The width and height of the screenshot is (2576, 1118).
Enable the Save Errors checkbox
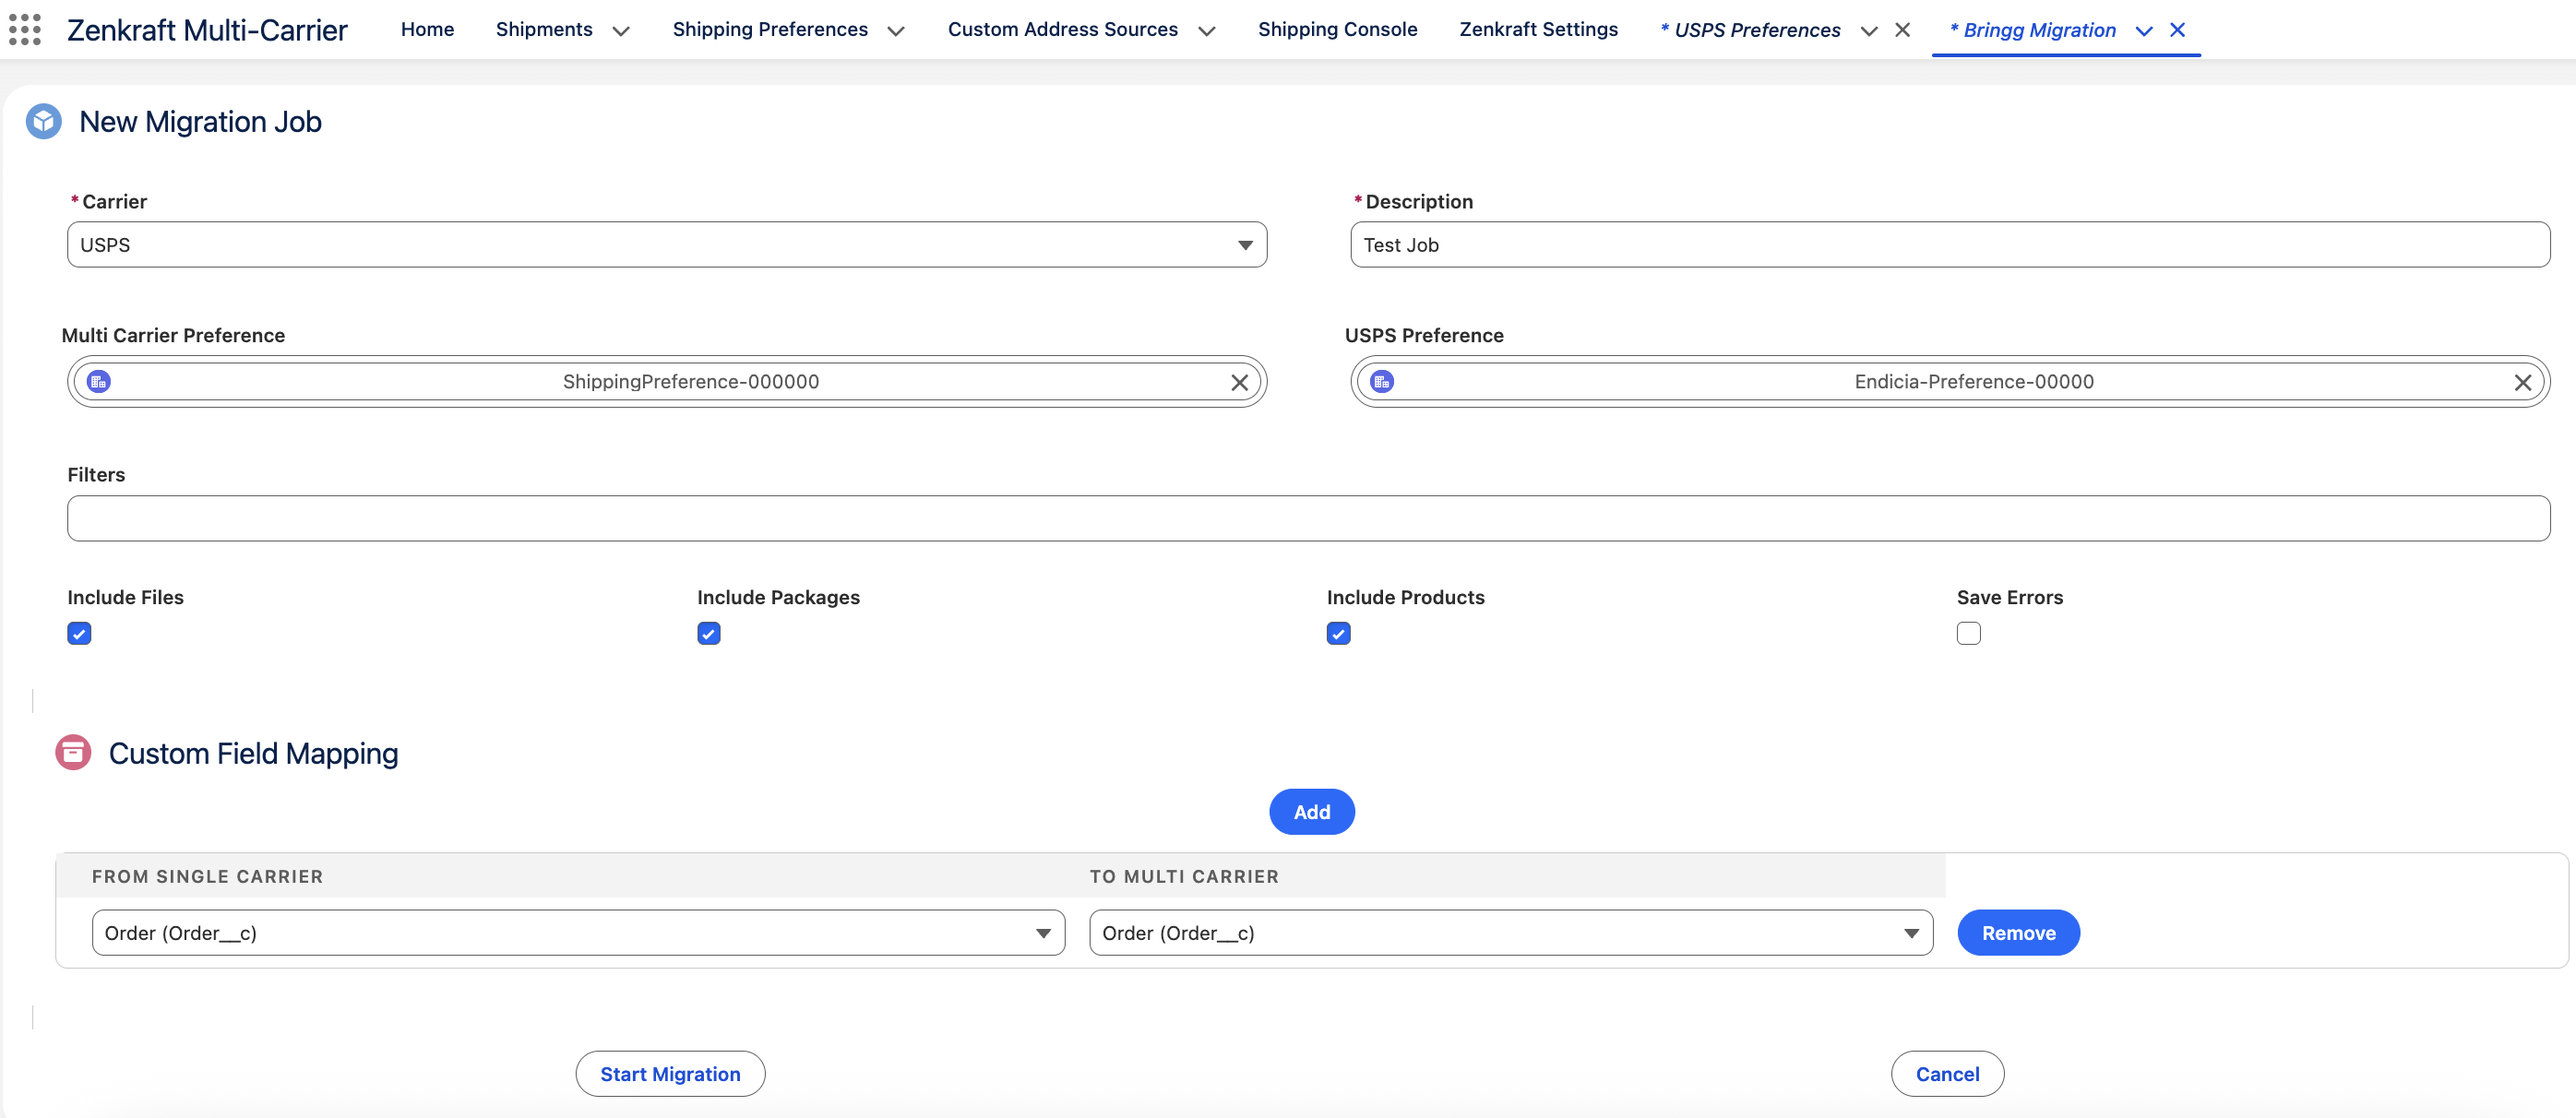pos(1968,633)
